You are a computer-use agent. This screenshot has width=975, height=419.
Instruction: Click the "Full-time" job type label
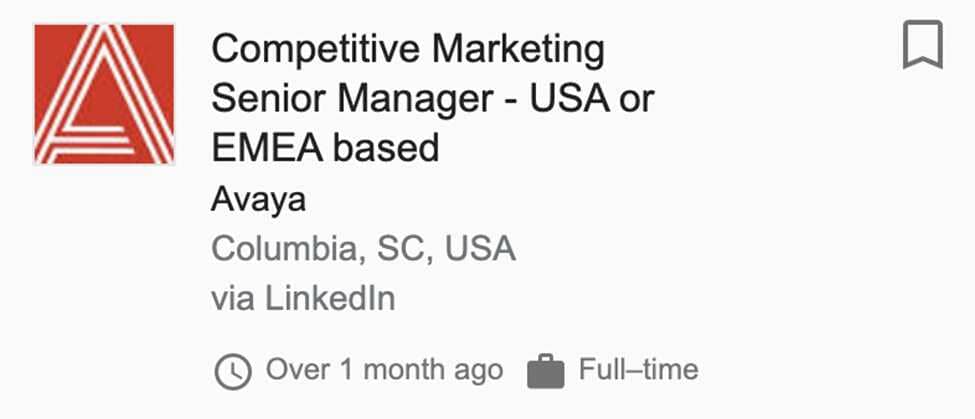coord(638,370)
